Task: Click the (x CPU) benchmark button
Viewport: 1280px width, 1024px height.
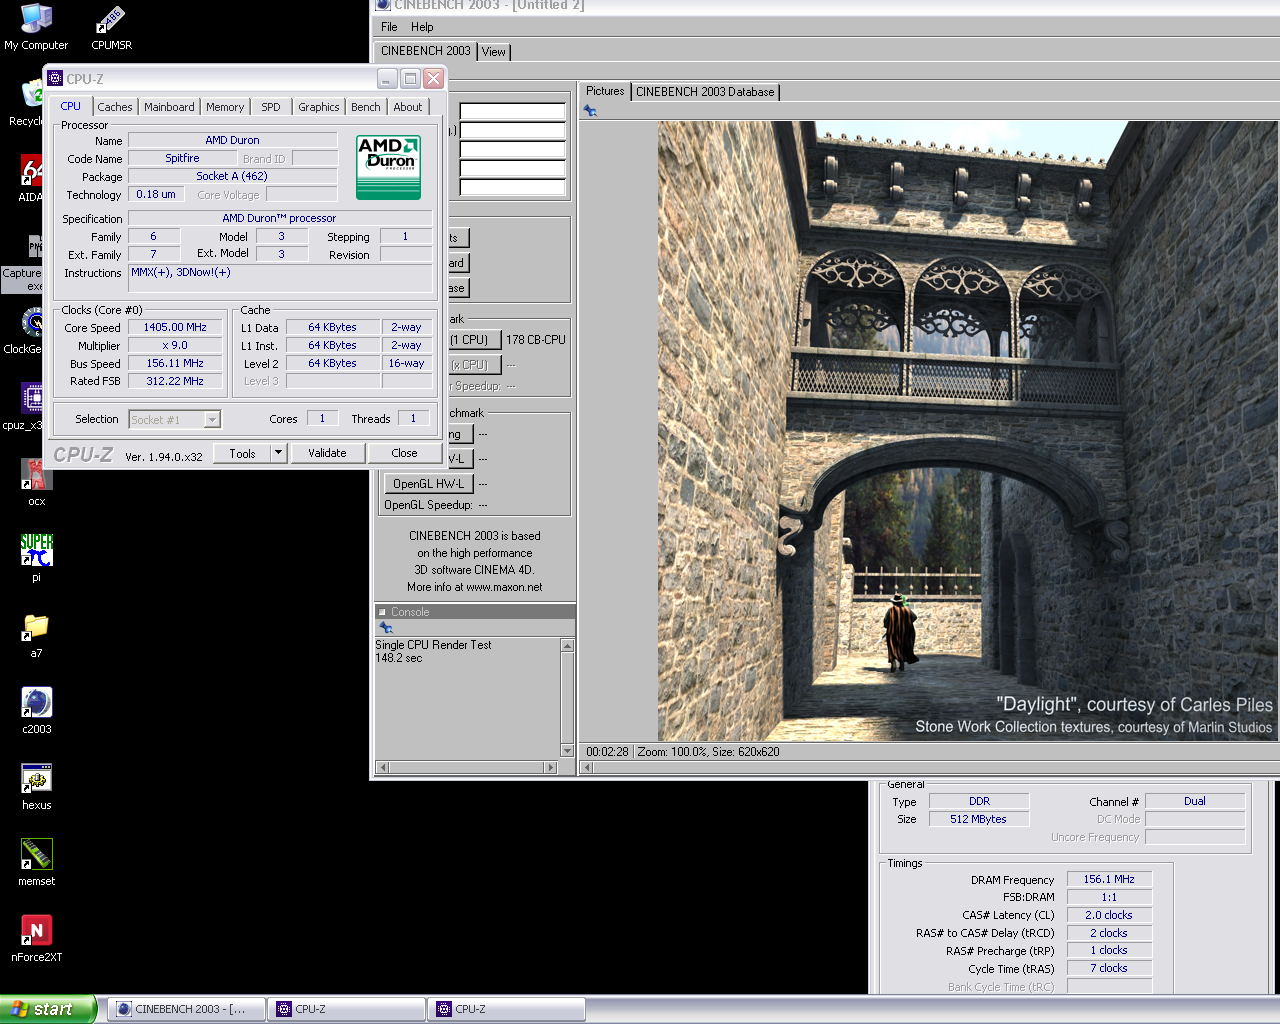Action: [473, 365]
